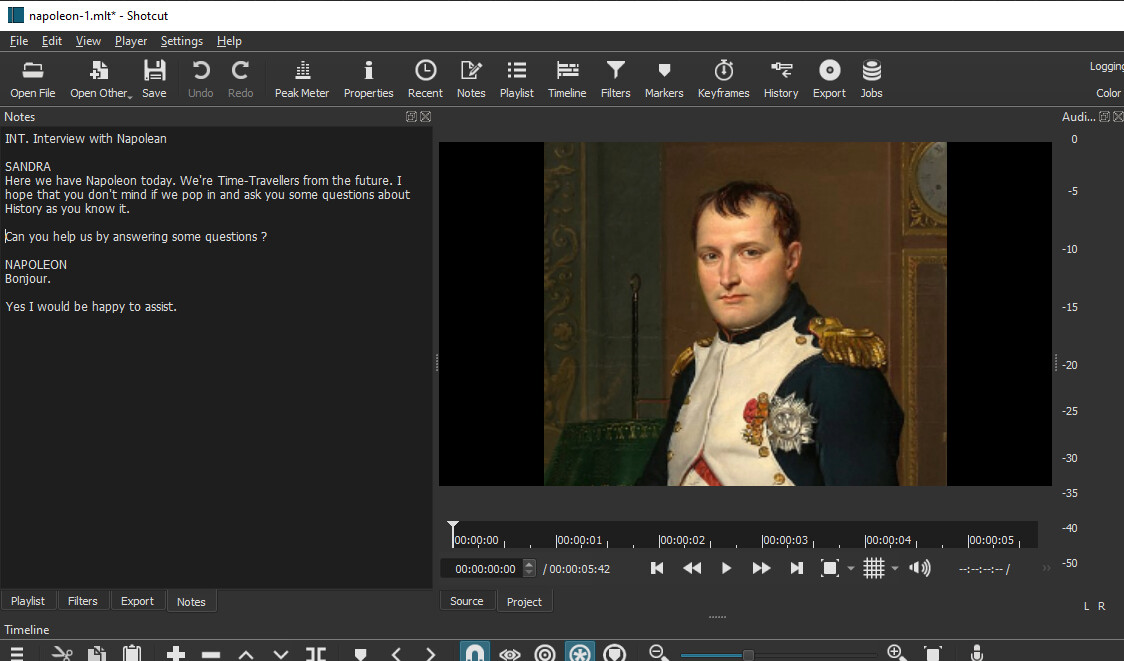
Task: Expand the zoom options dropdown arrow
Action: (x=851, y=569)
